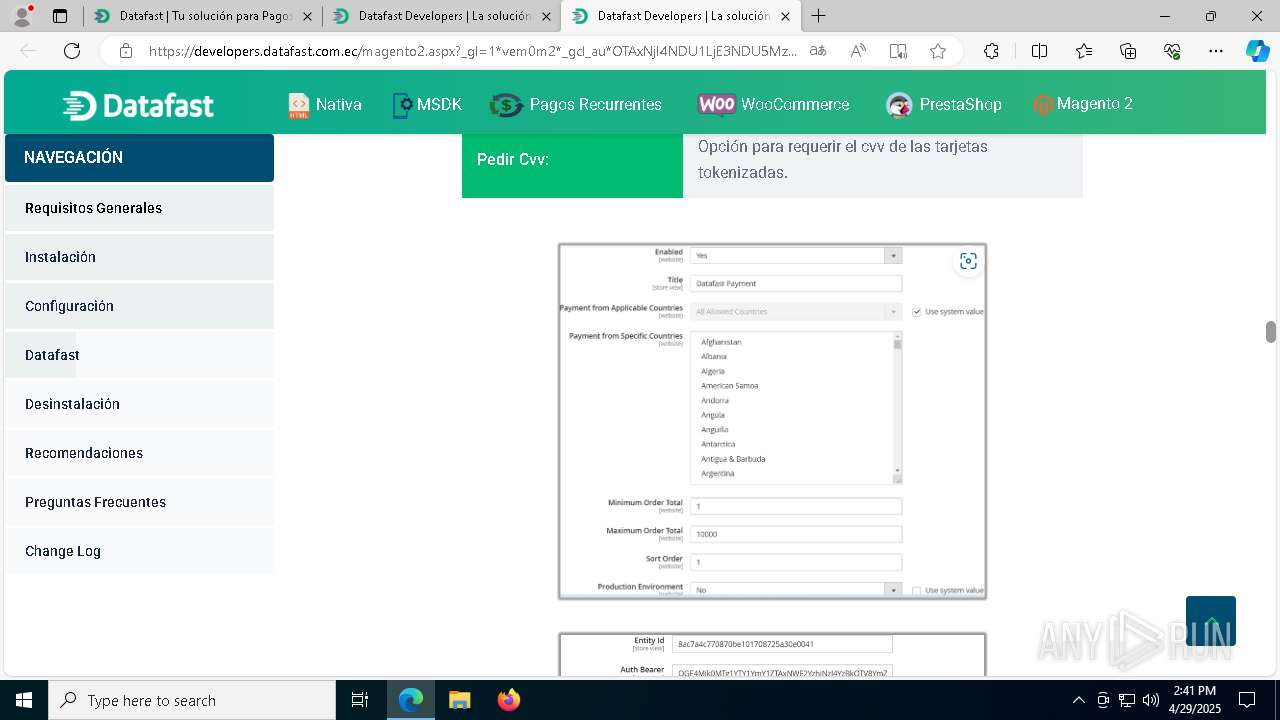Go to Recomendaciones in navigation
The width and height of the screenshot is (1280, 720).
tap(139, 453)
